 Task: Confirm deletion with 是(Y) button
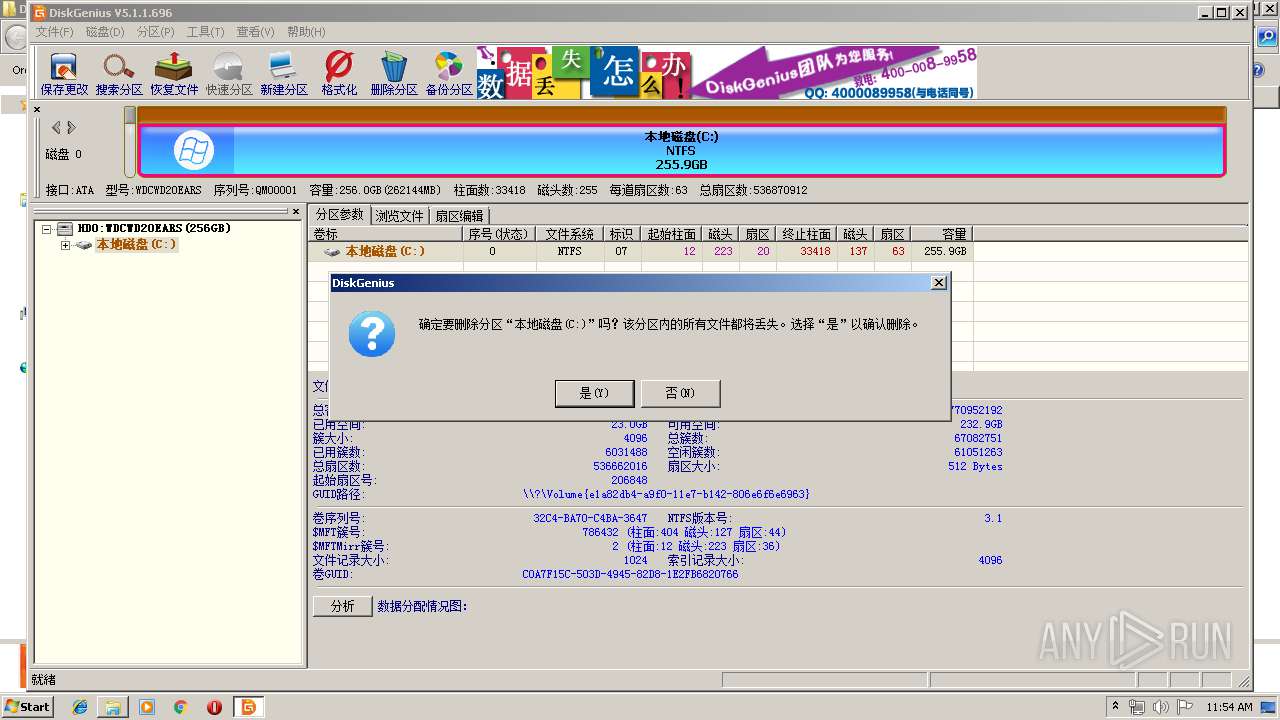coord(594,393)
